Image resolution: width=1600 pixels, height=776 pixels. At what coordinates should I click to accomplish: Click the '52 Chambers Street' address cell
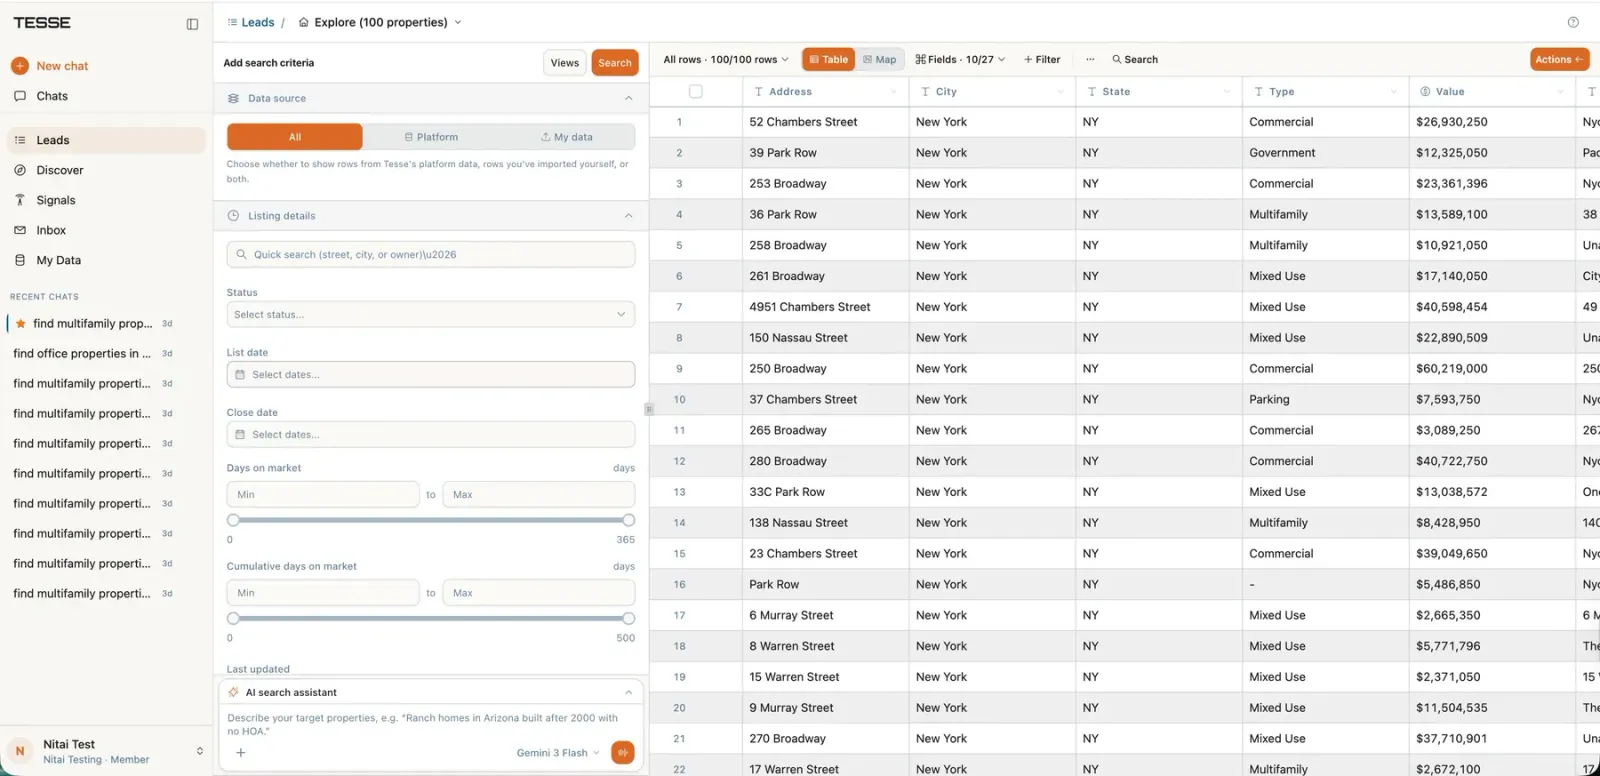[x=826, y=122]
